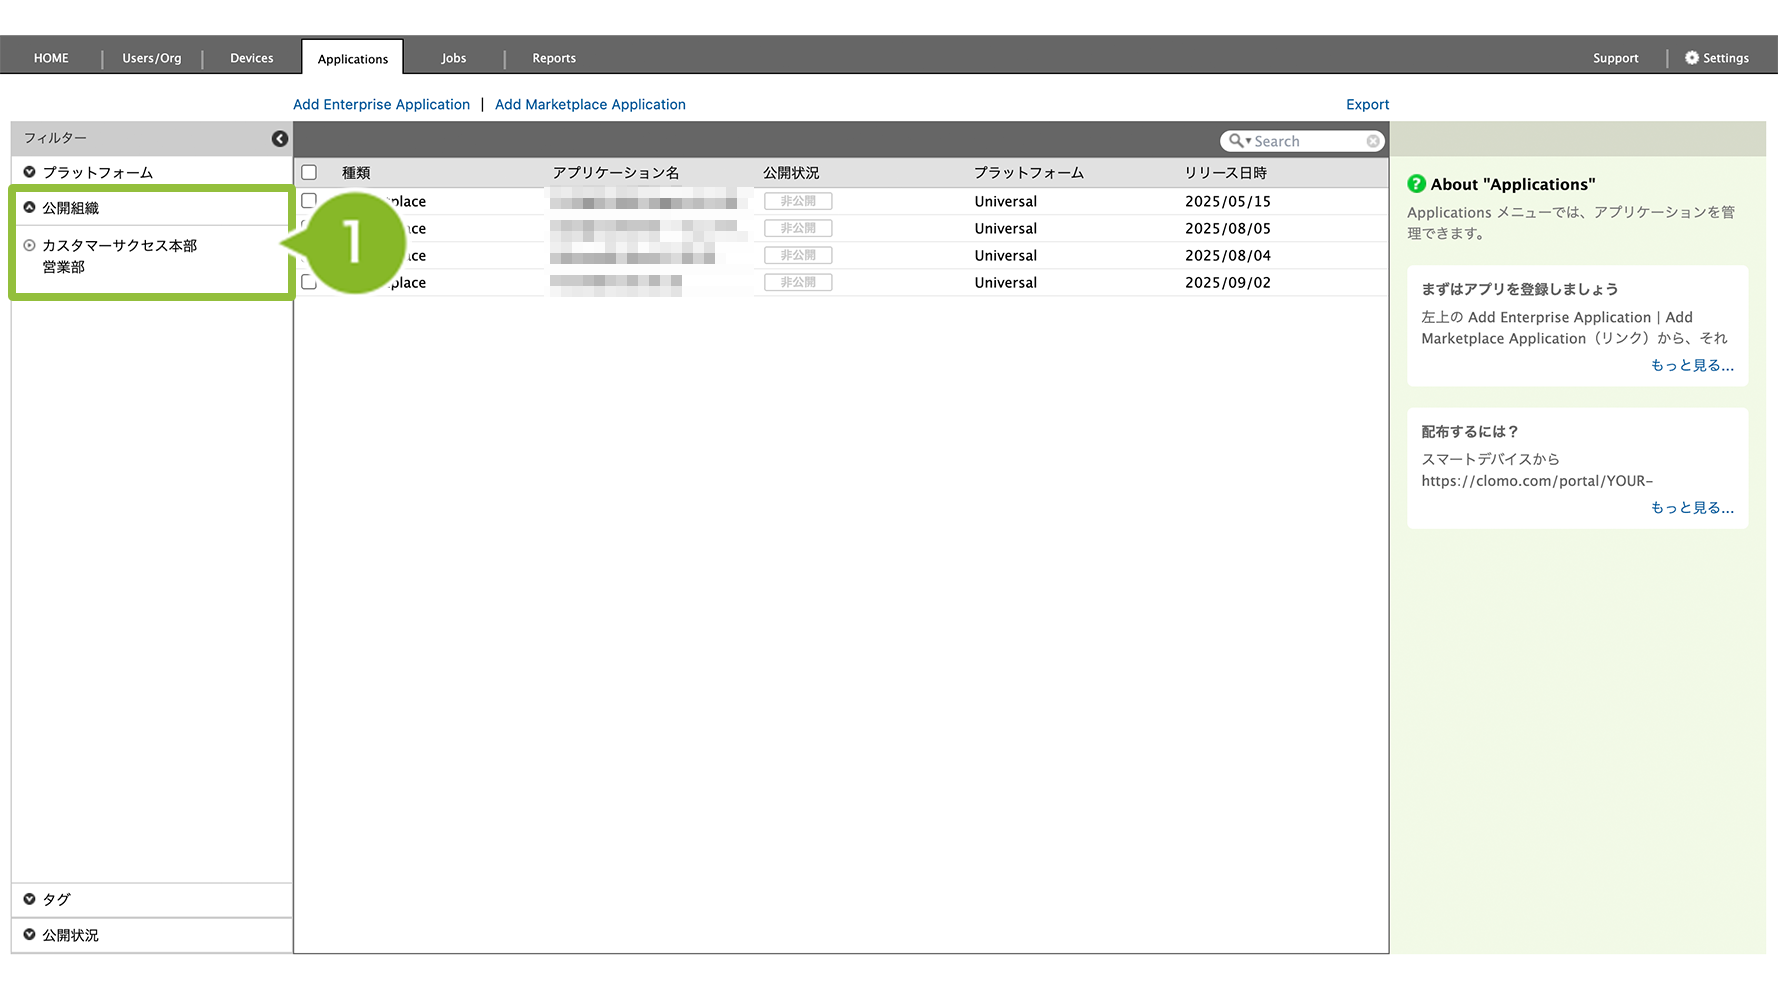1778x1000 pixels.
Task: Click the Settings gear icon
Action: click(x=1691, y=58)
